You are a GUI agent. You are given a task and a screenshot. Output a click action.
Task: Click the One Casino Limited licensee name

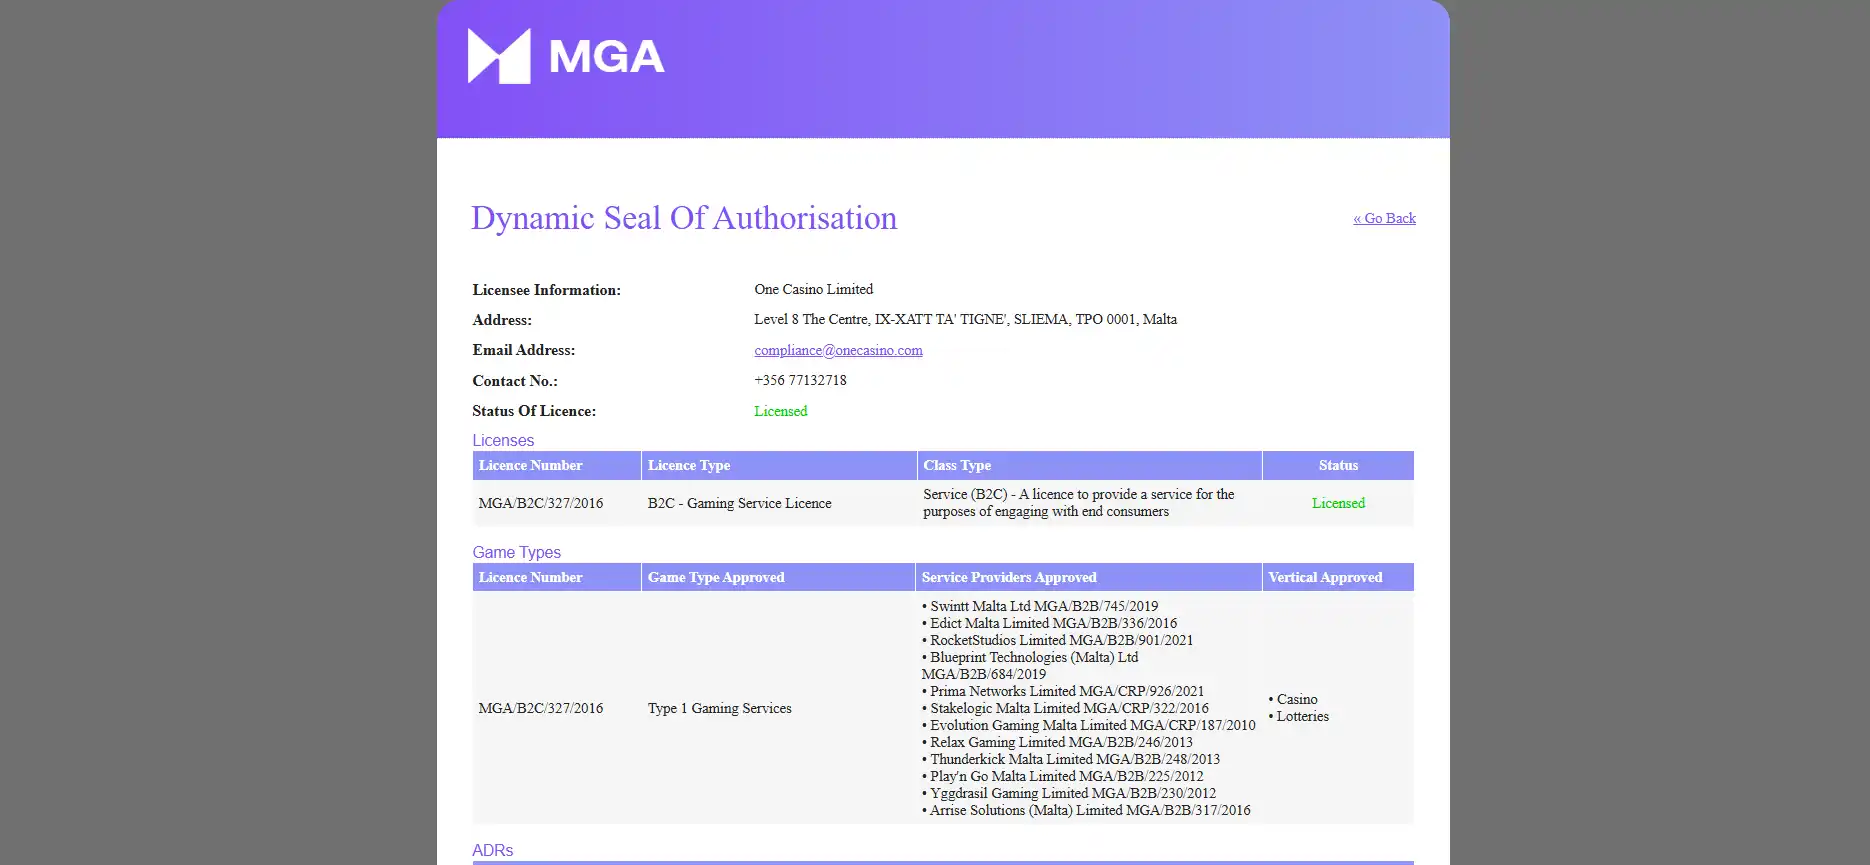pos(813,289)
